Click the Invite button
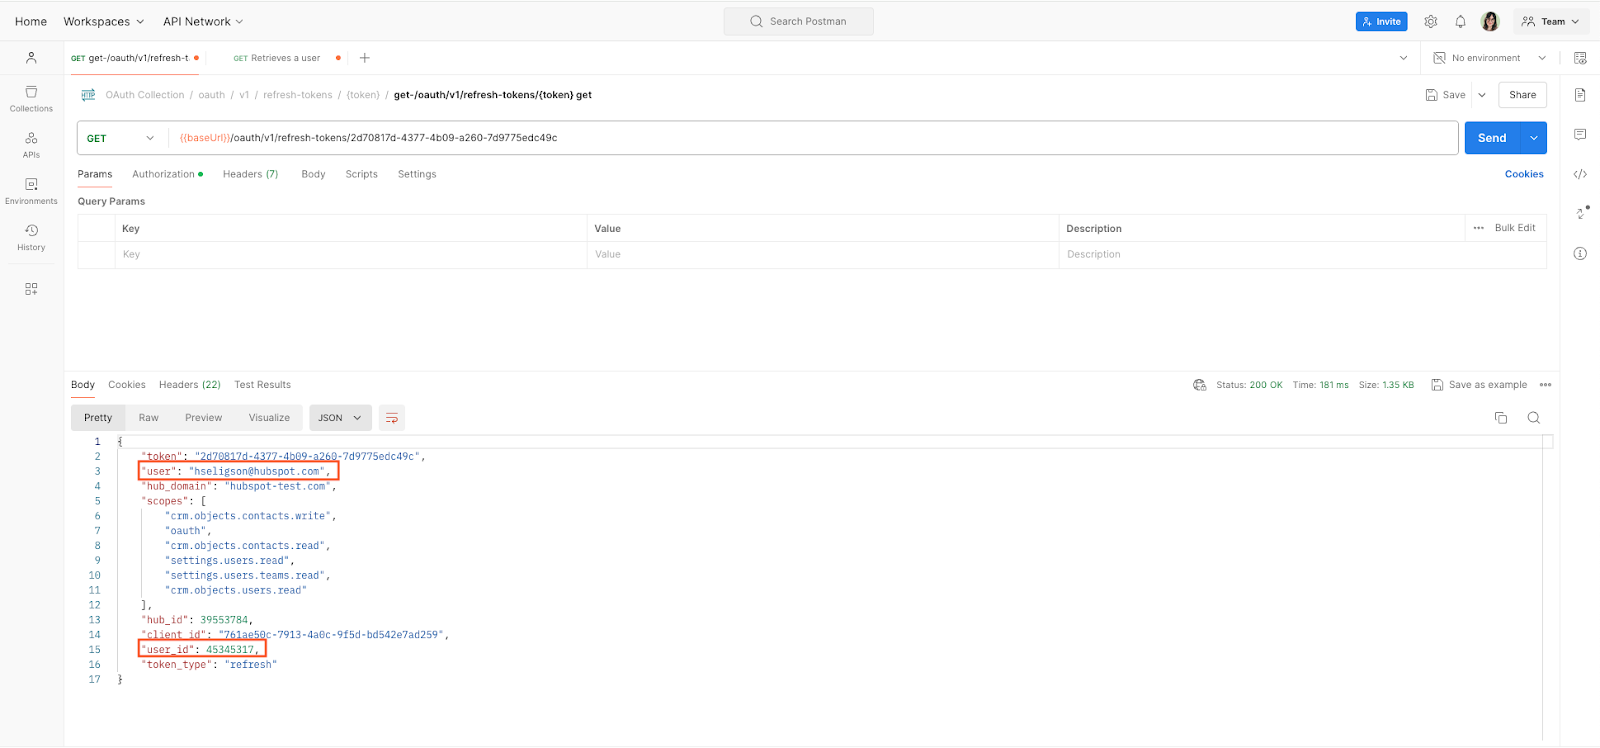Screen dimensions: 1600x748 [1381, 21]
